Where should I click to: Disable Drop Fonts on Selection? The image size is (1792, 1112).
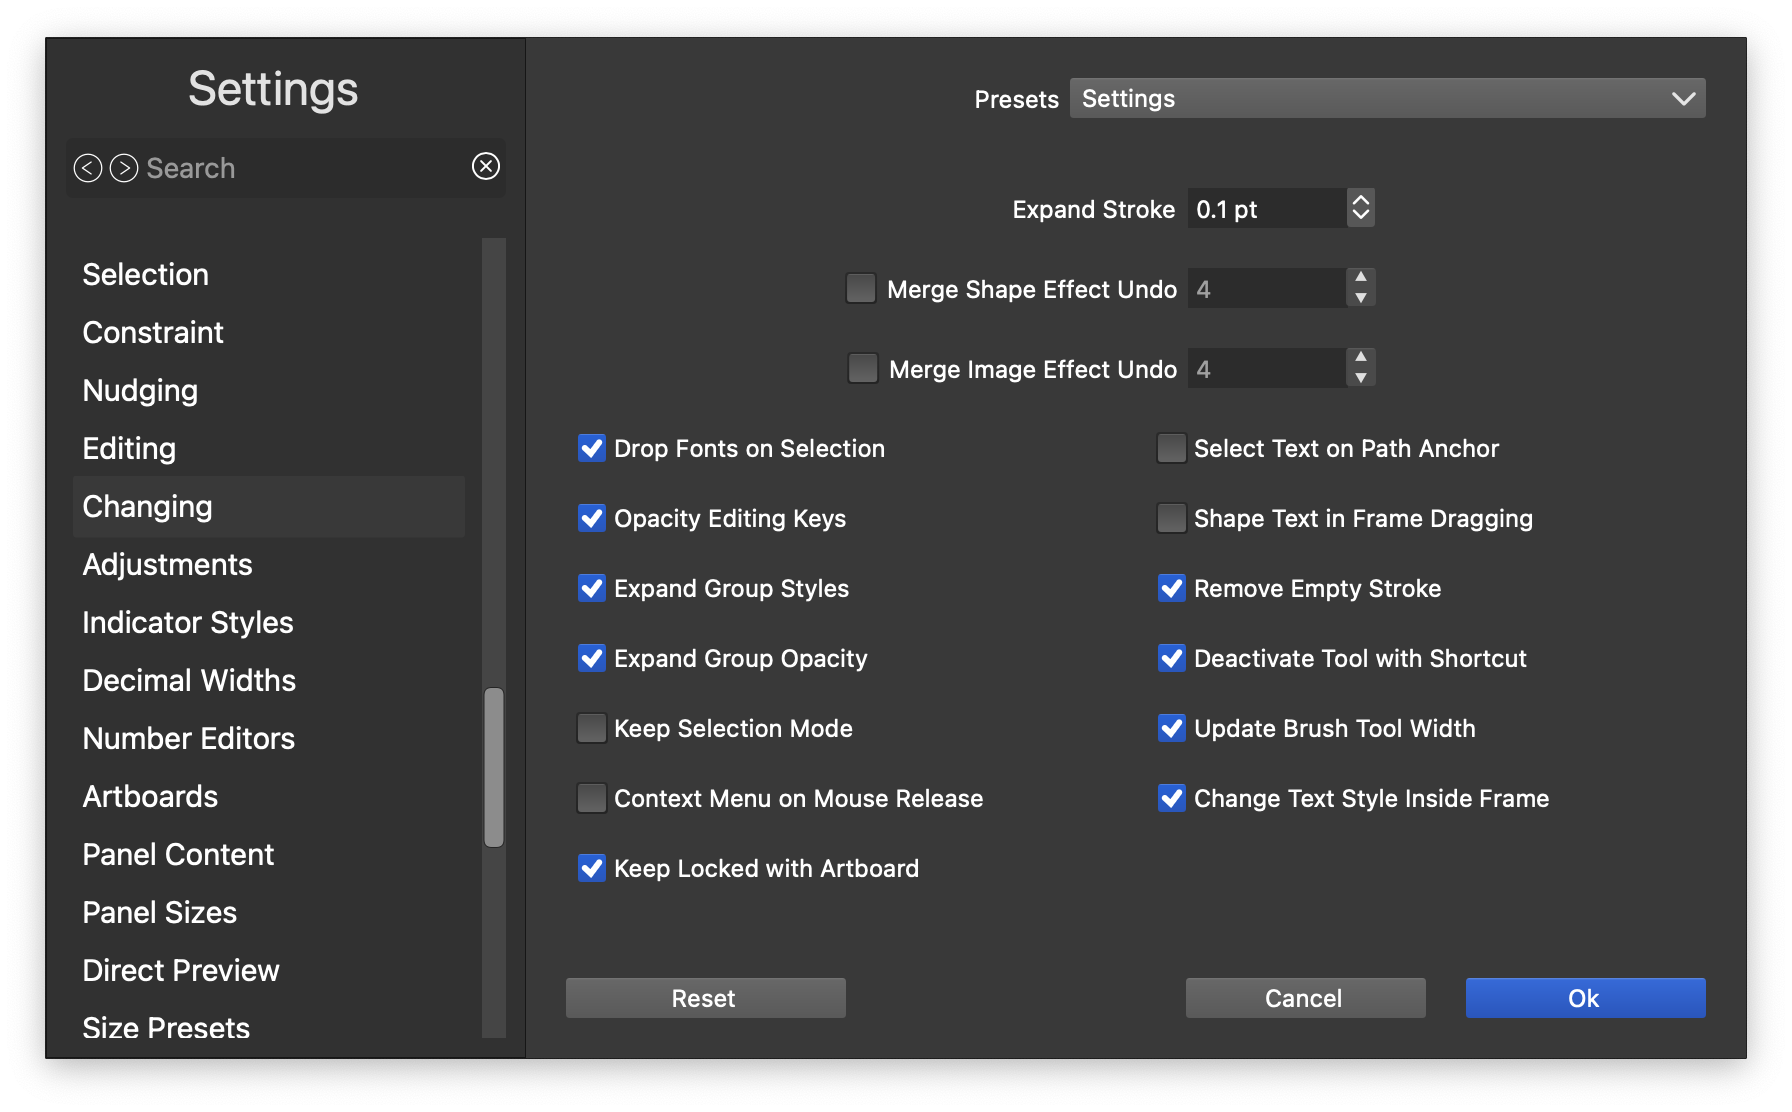pos(592,448)
